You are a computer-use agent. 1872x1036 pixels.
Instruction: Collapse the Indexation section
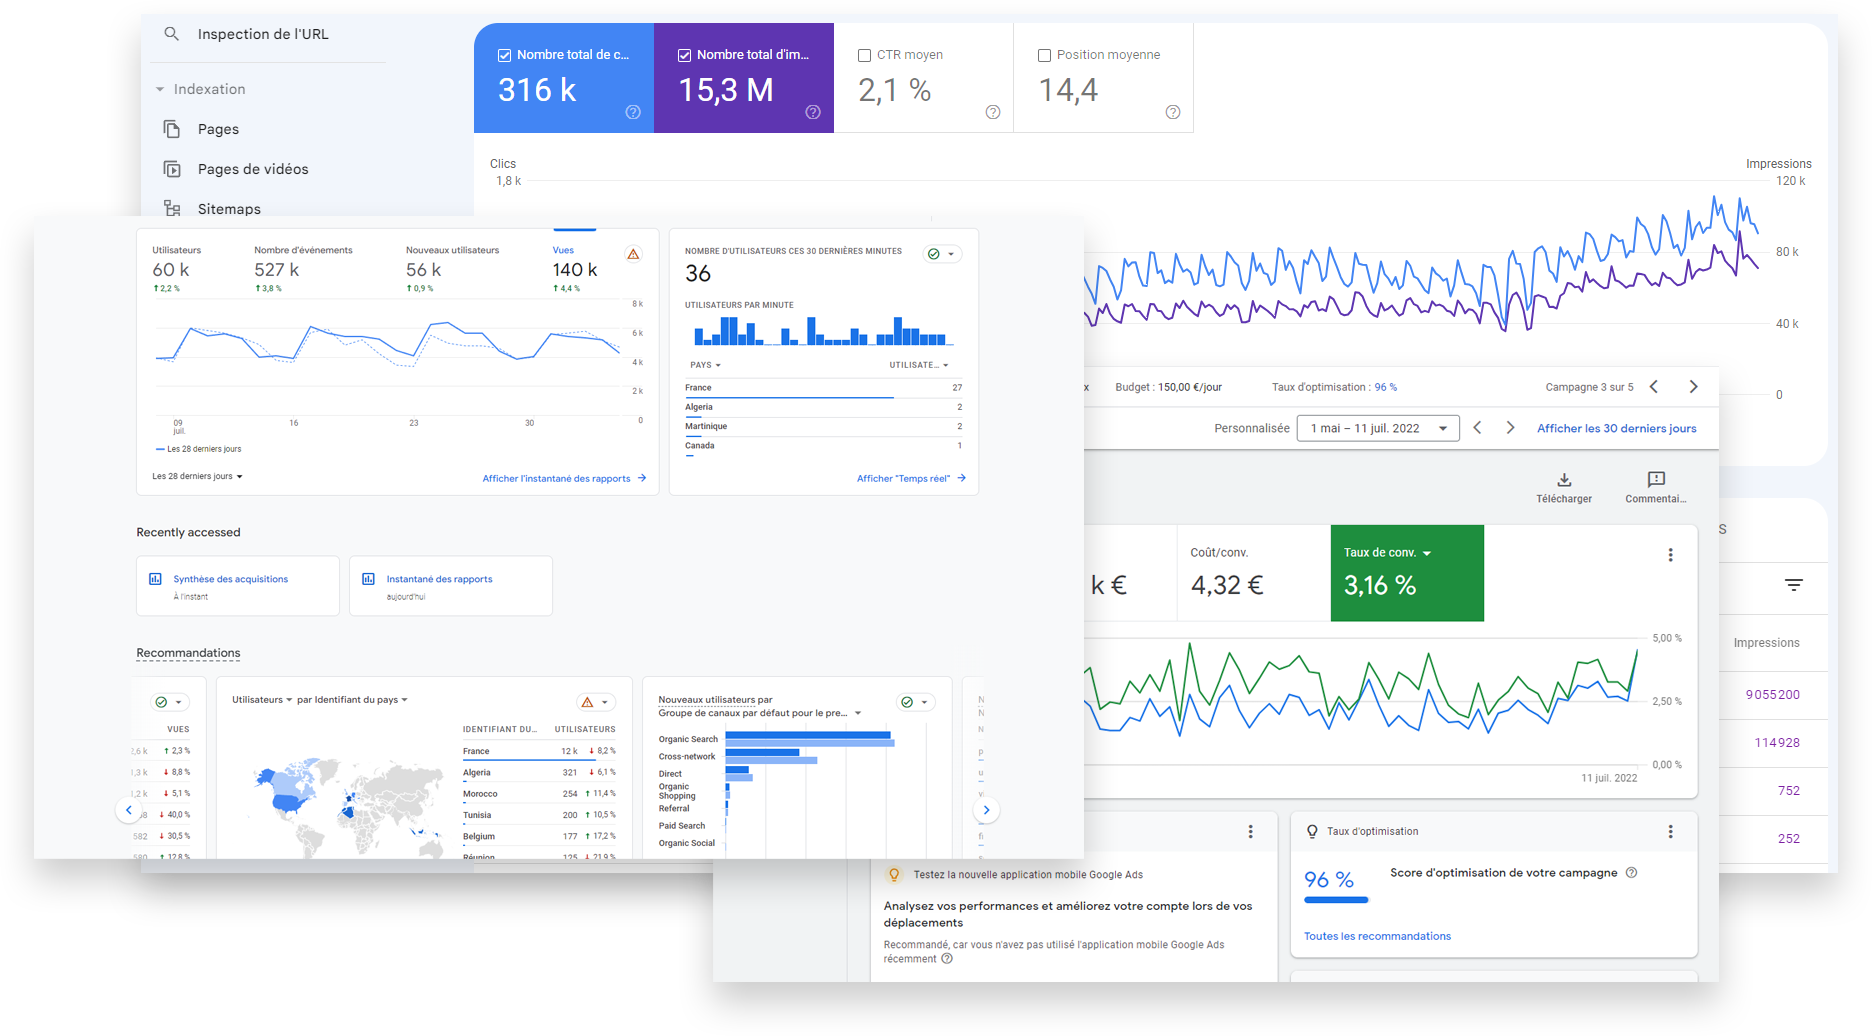pos(160,90)
